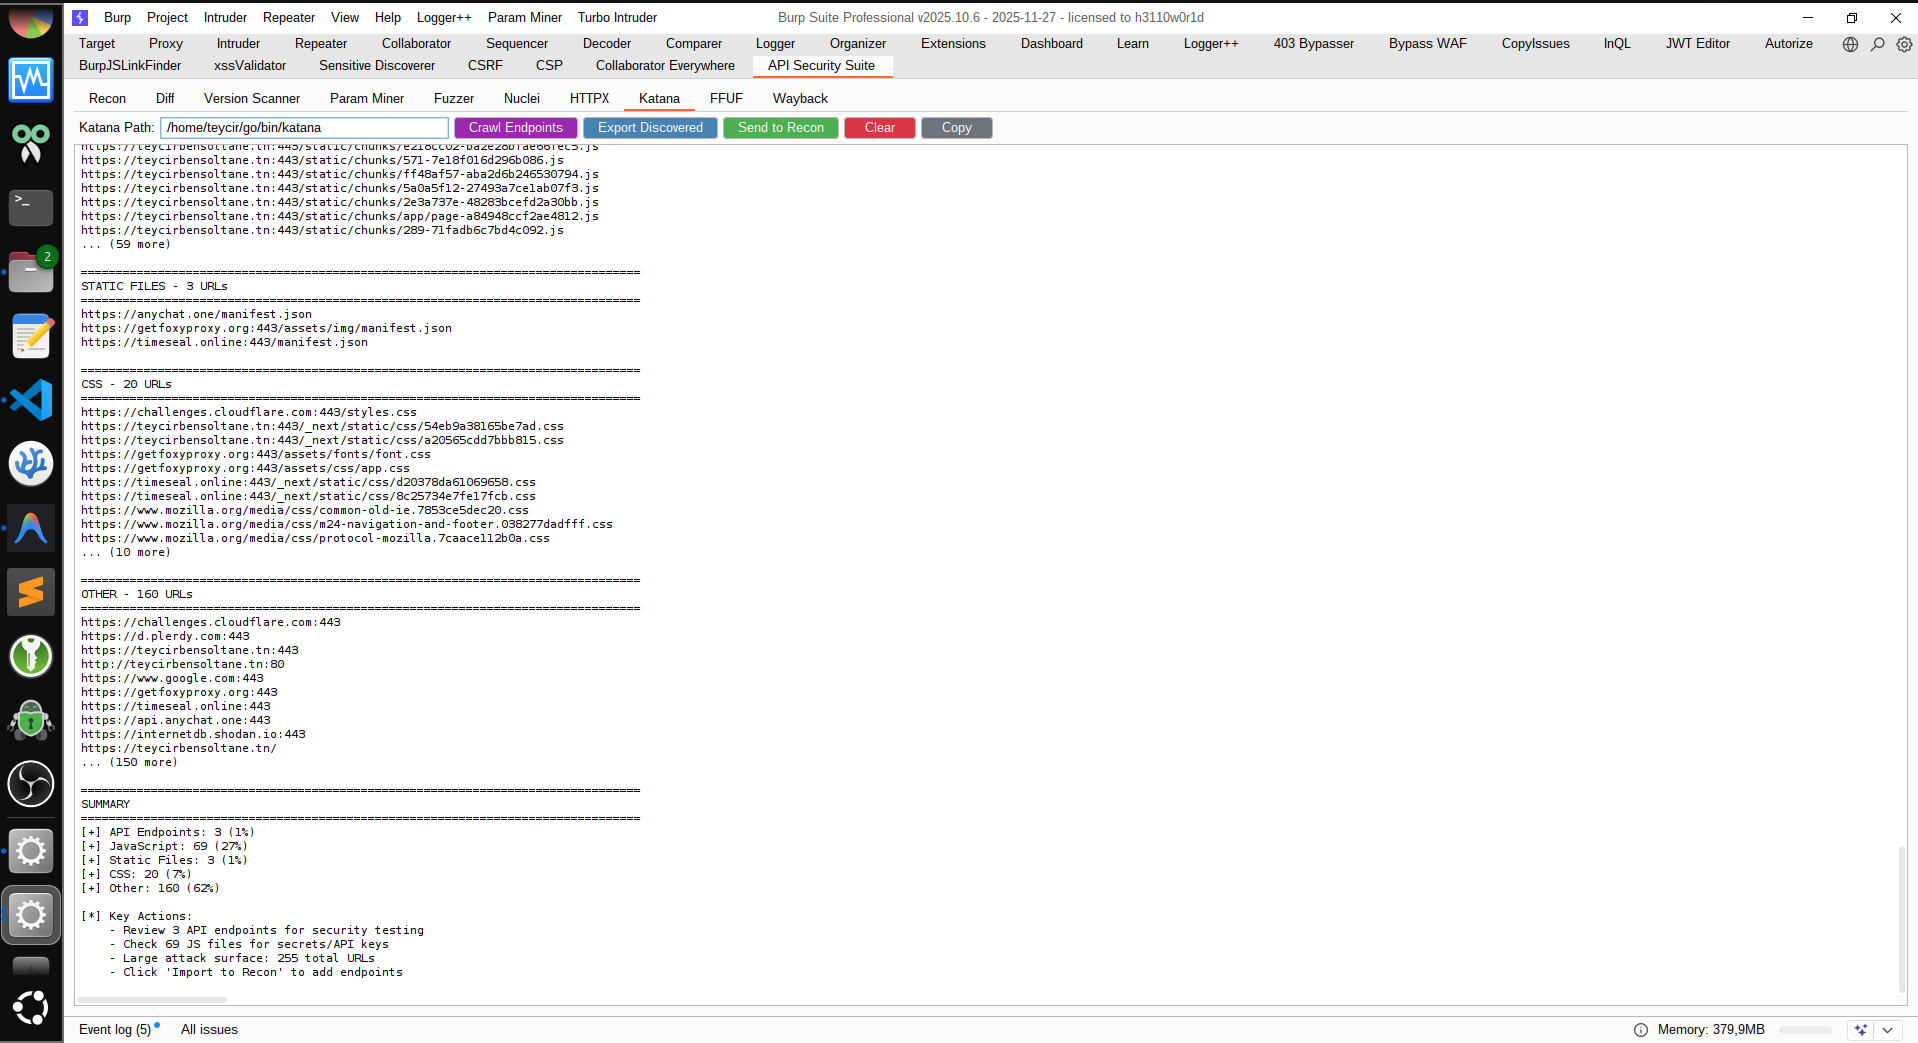The width and height of the screenshot is (1918, 1043).
Task: Open the Param Miner menu bar item
Action: 525,18
